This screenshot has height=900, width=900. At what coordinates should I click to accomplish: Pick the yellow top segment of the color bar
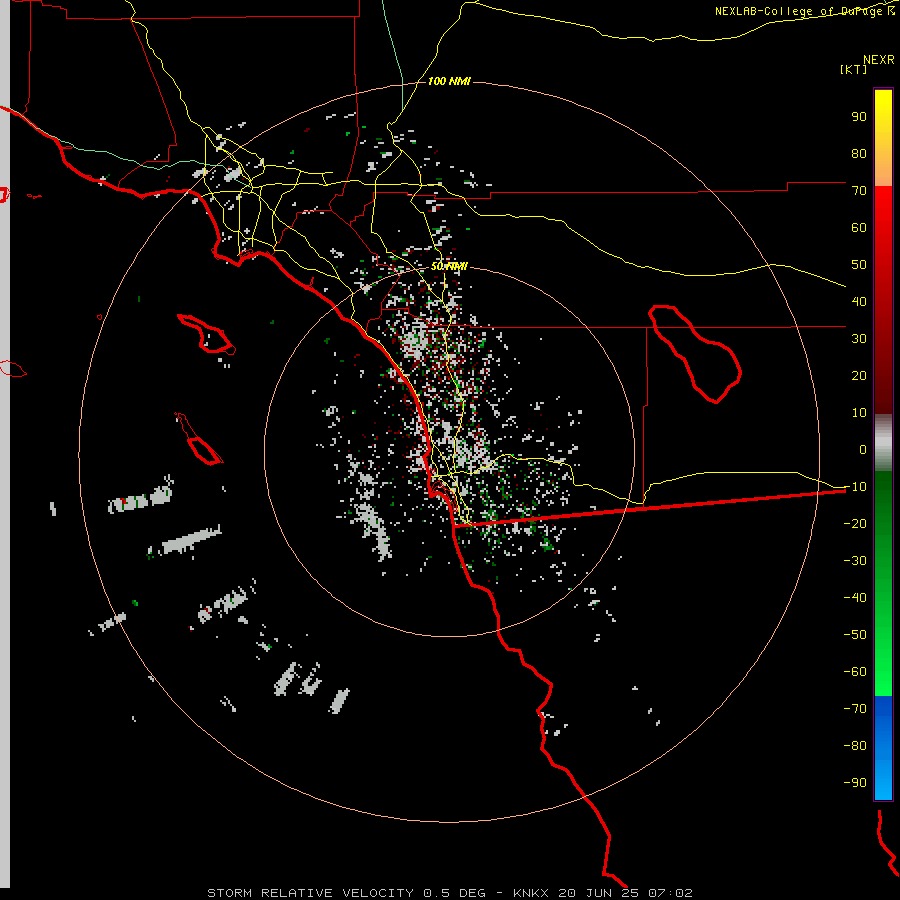[x=883, y=138]
